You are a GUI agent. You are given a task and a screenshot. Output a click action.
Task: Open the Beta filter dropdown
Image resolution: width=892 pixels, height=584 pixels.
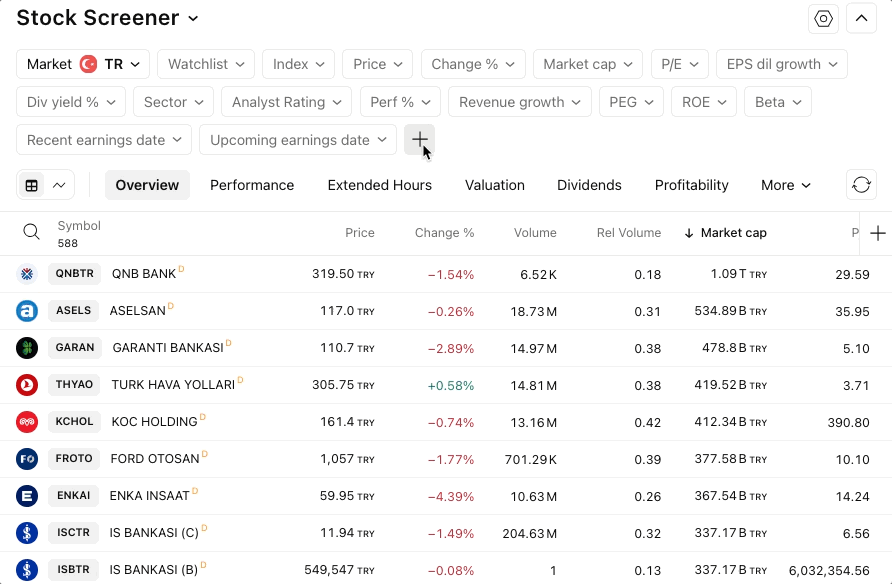(778, 102)
